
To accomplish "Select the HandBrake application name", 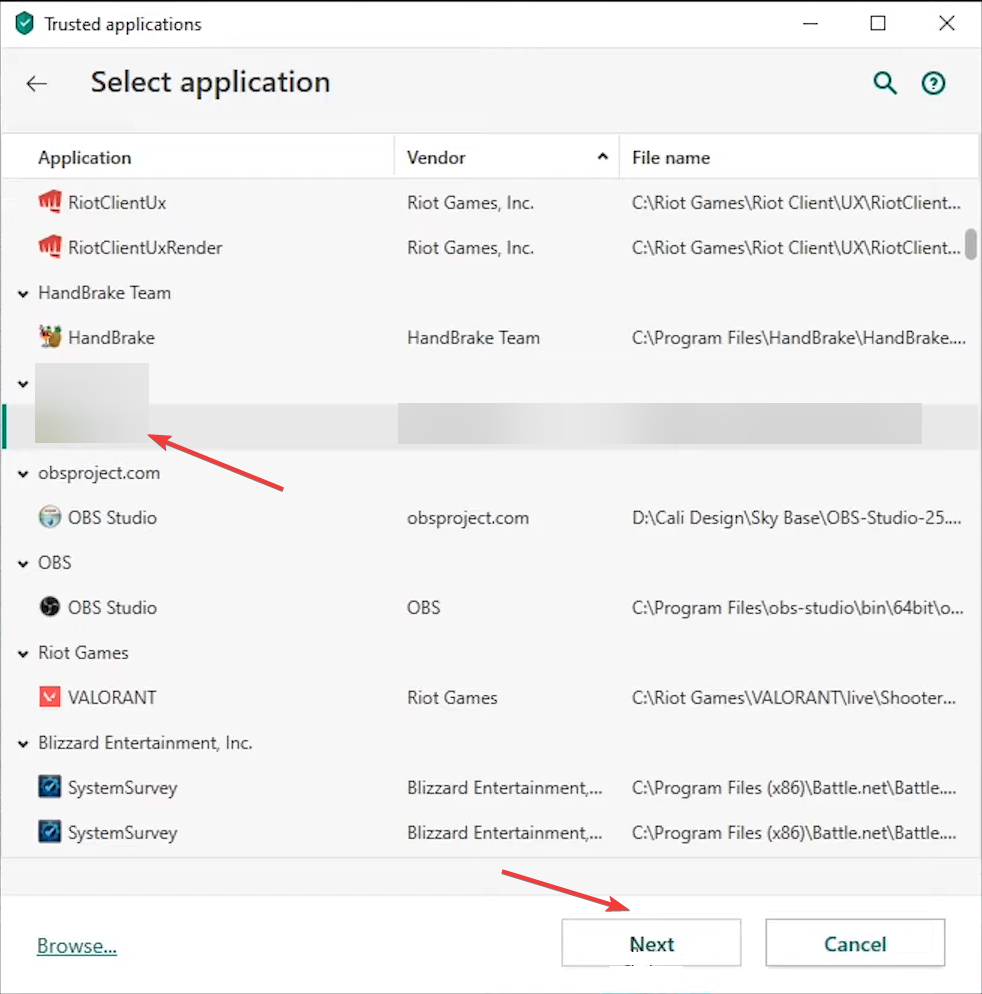I will pos(112,338).
